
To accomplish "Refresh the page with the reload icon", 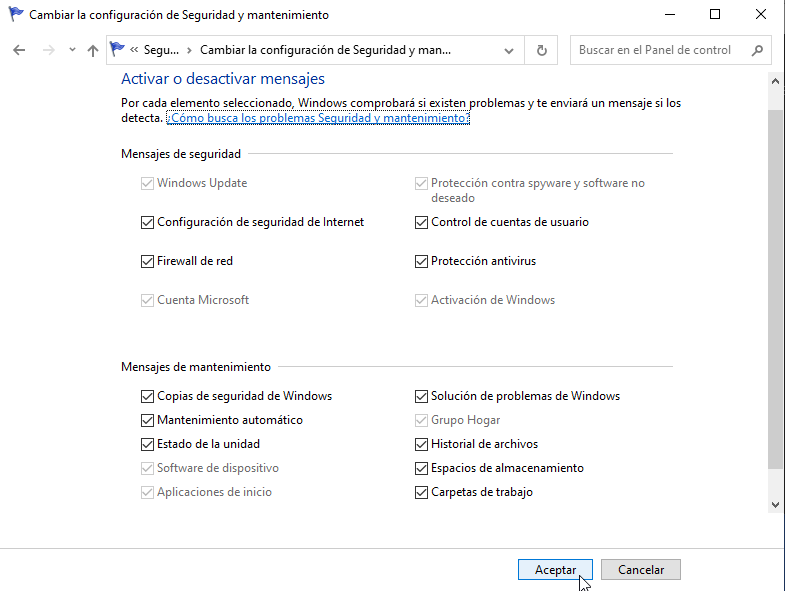I will pyautogui.click(x=541, y=50).
